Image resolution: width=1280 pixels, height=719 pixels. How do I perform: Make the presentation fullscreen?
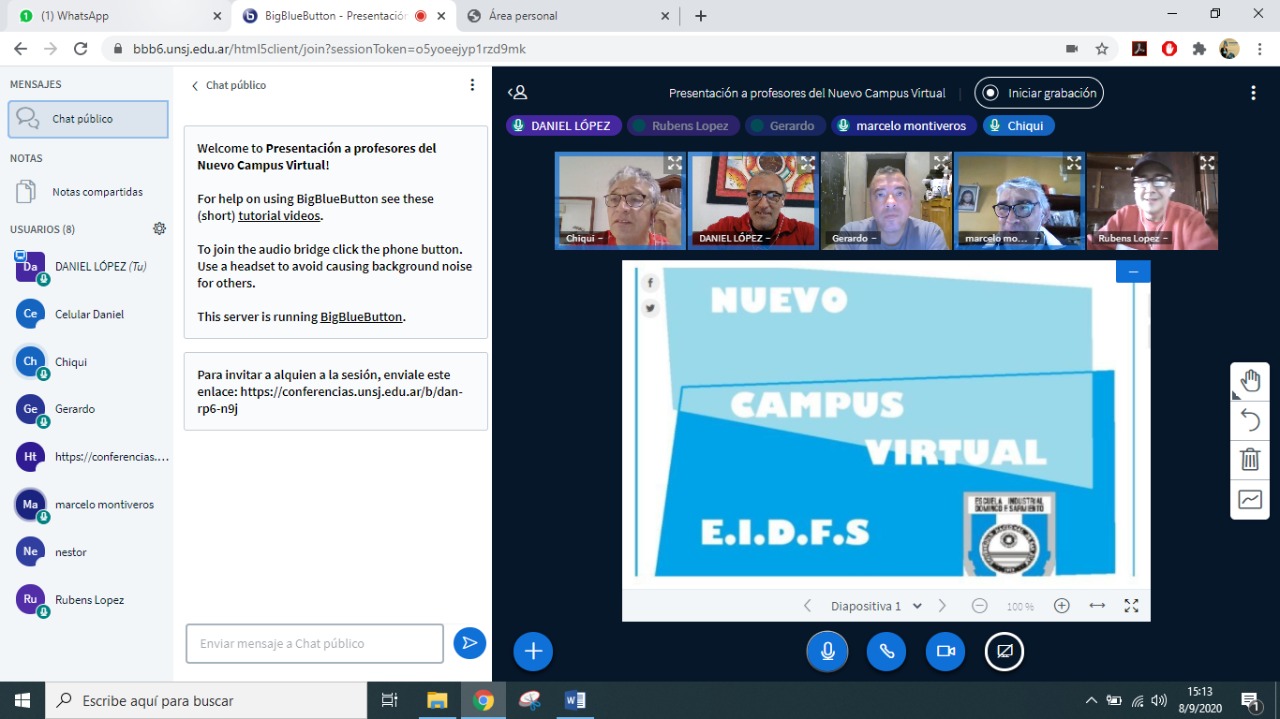tap(1131, 606)
